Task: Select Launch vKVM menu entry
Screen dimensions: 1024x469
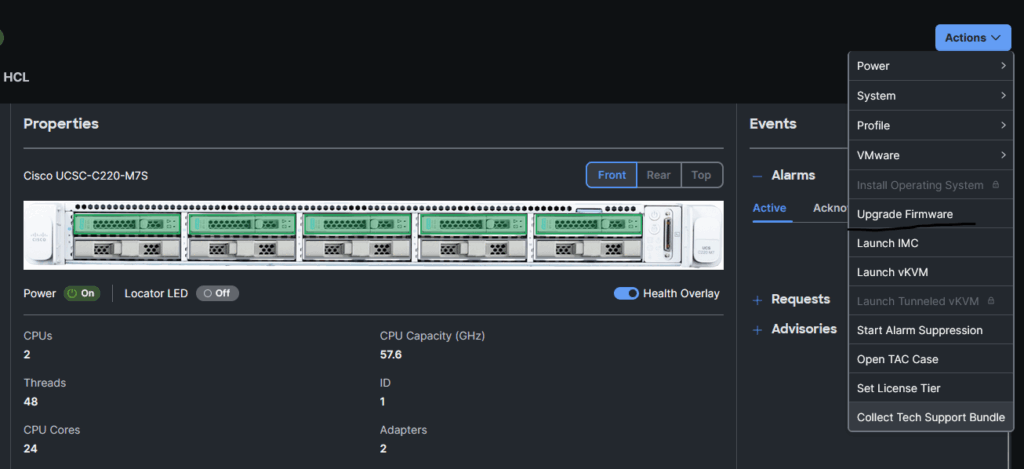Action: (931, 272)
